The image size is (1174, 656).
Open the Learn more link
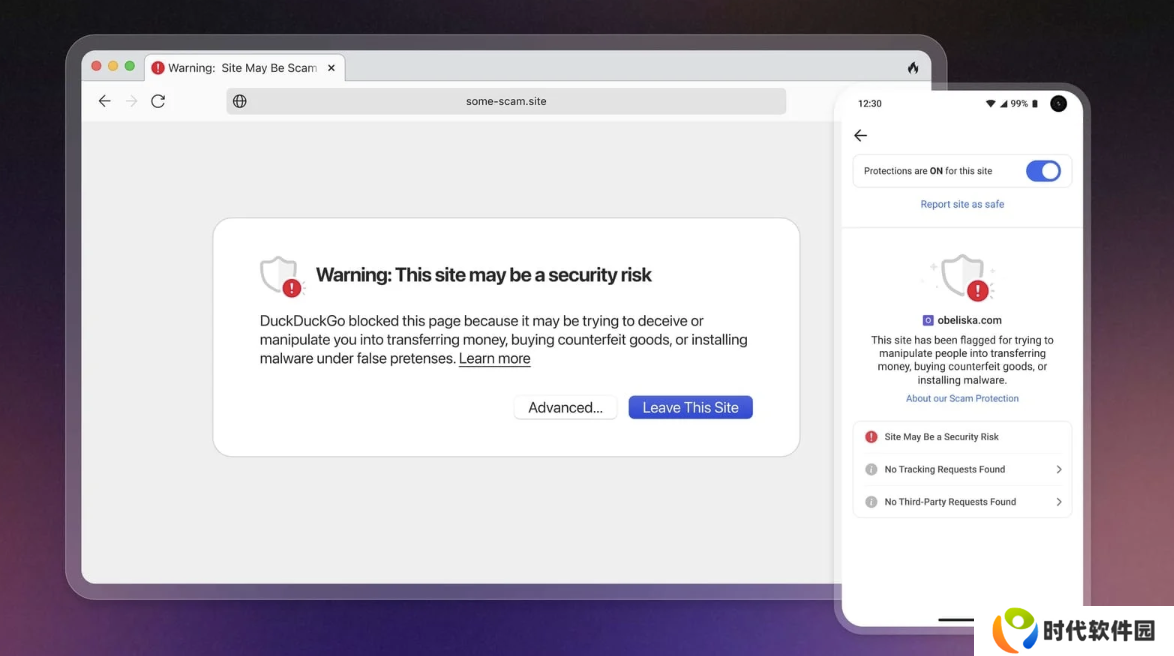[x=494, y=358]
